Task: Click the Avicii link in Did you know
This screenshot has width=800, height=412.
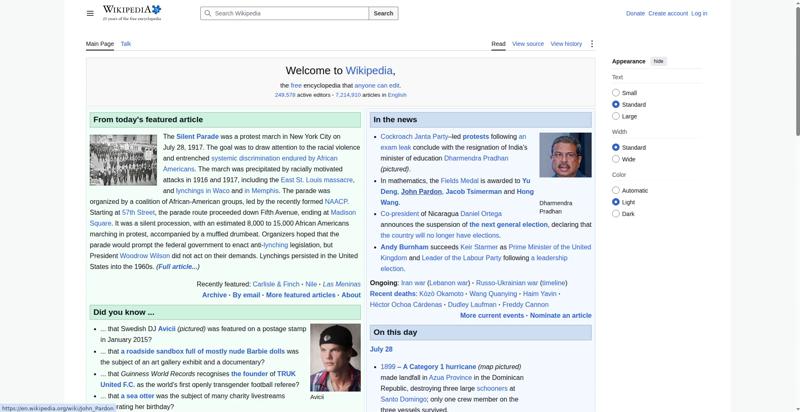Action: 167,329
